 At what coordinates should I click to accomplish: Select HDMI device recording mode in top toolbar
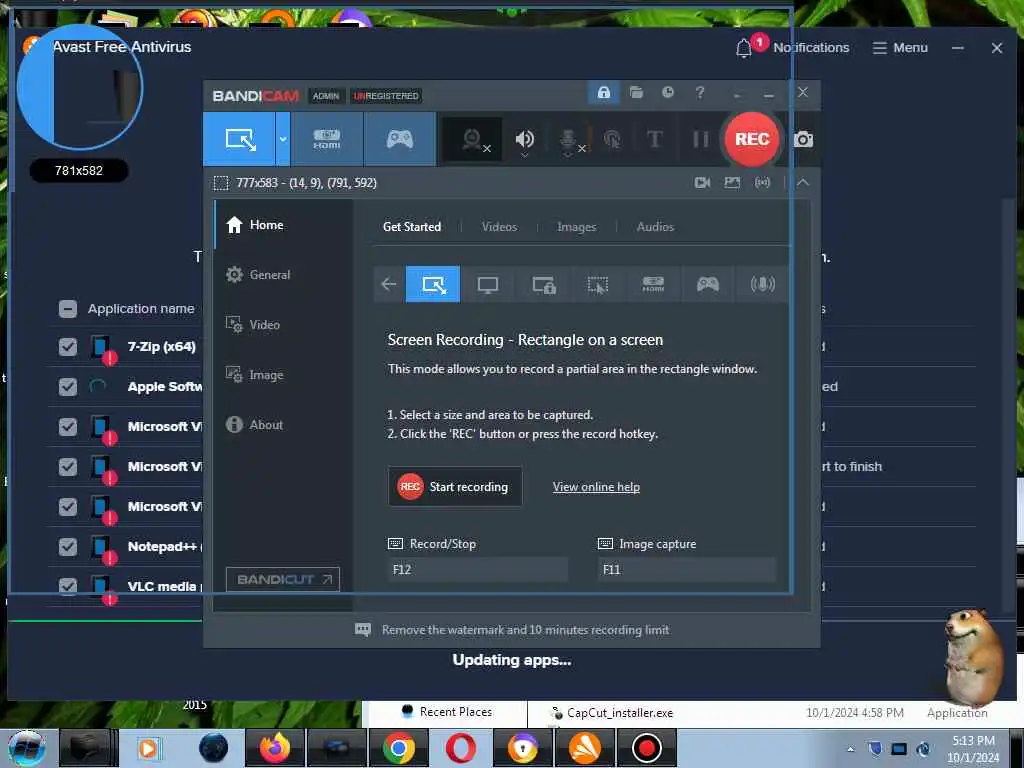(x=327, y=139)
